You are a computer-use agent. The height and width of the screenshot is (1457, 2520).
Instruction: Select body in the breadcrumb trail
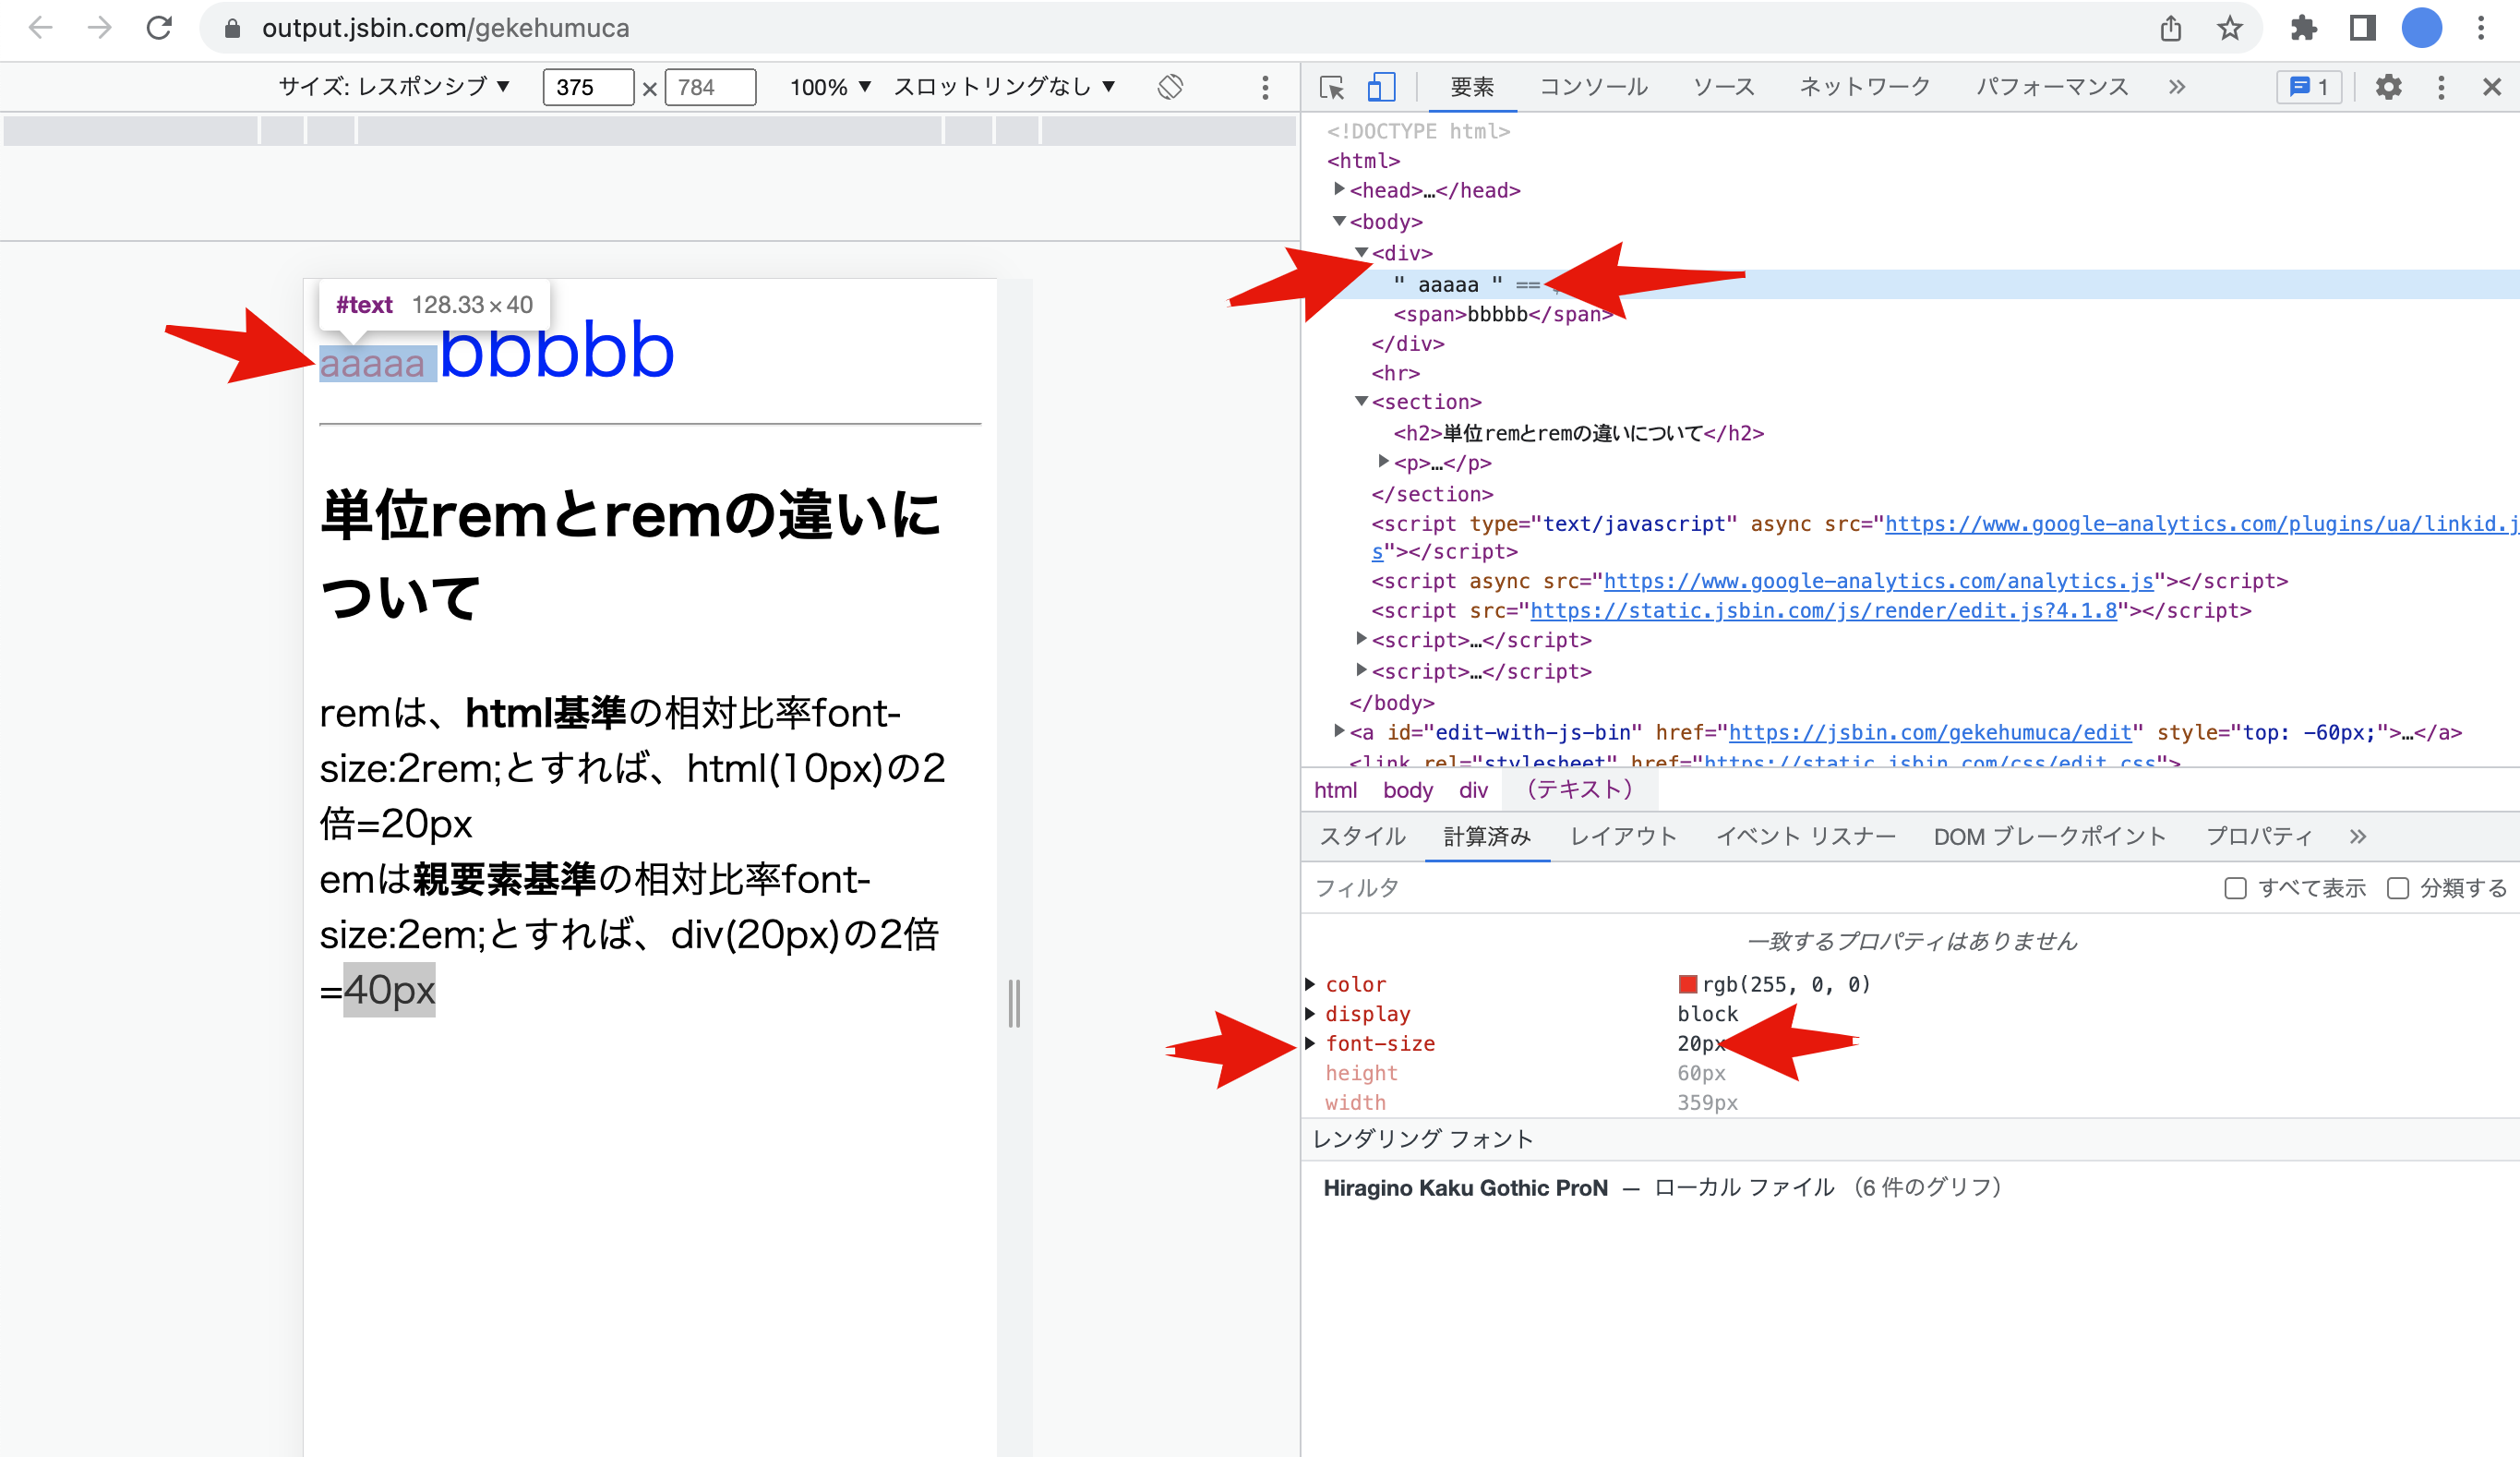(x=1408, y=790)
